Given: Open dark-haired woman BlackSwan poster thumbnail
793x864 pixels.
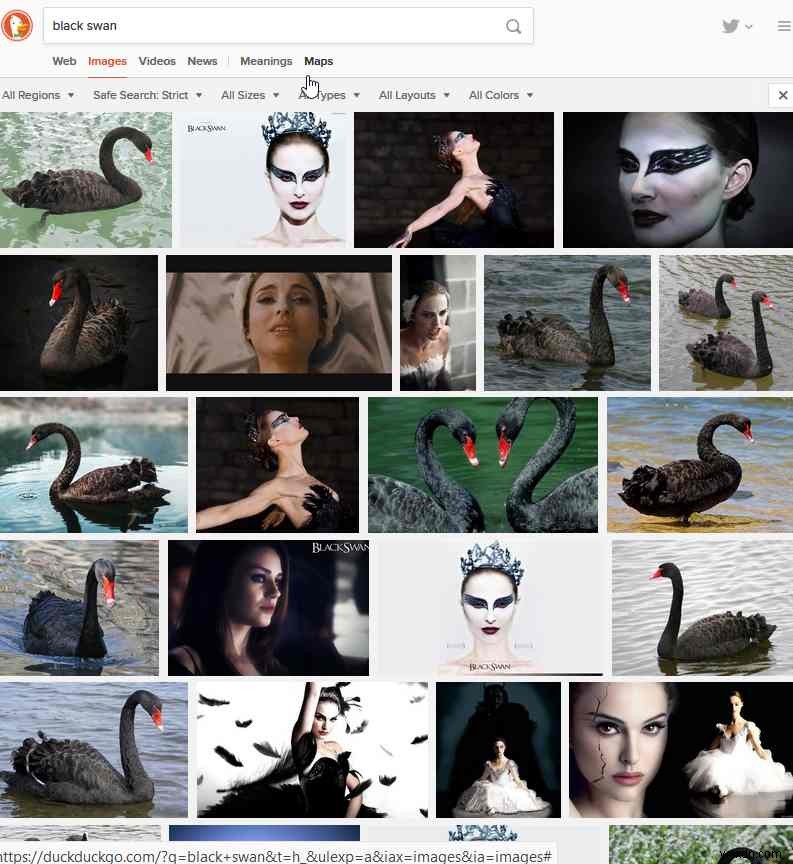Looking at the screenshot, I should 268,607.
